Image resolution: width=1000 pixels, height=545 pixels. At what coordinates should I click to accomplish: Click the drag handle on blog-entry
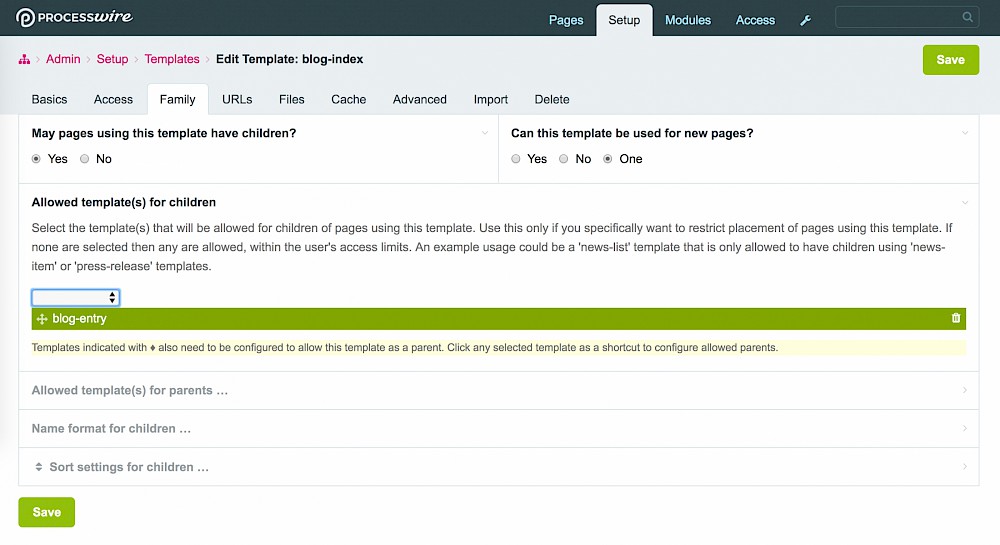coord(42,319)
